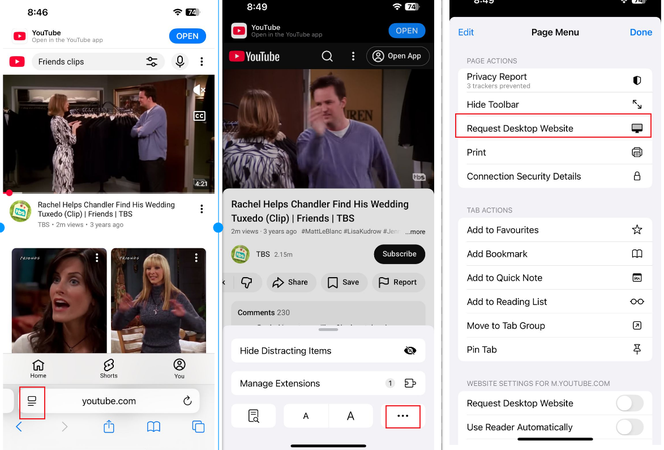
Task: Choose Add Bookmark
Action: (x=555, y=254)
